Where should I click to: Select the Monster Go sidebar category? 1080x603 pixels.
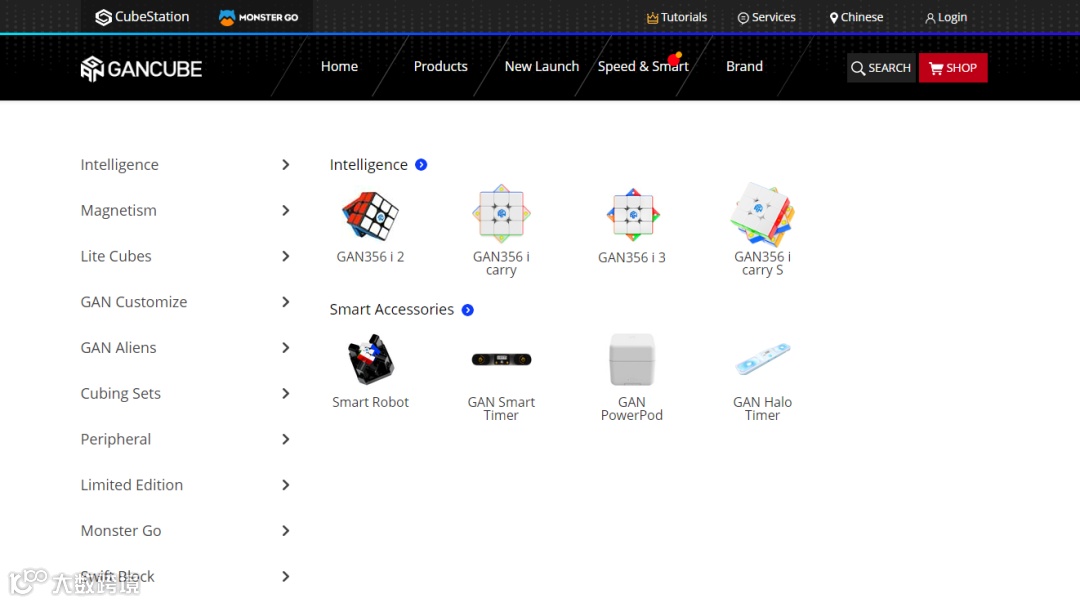pyautogui.click(x=121, y=531)
